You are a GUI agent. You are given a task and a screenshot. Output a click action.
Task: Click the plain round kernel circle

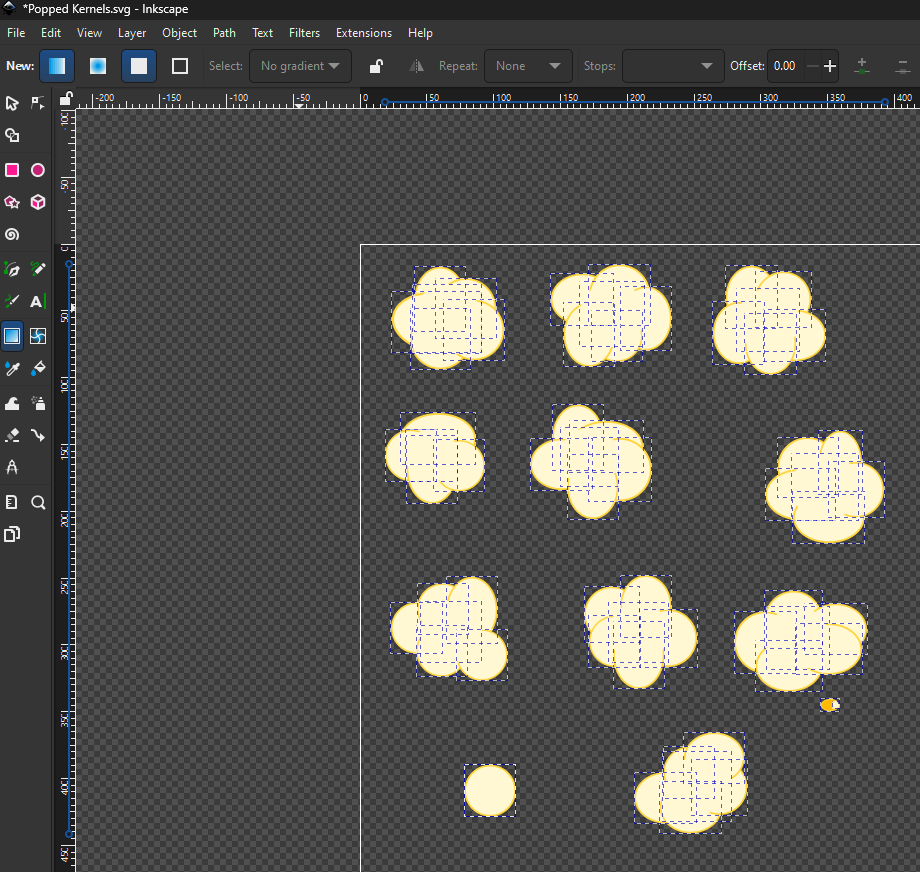click(490, 790)
